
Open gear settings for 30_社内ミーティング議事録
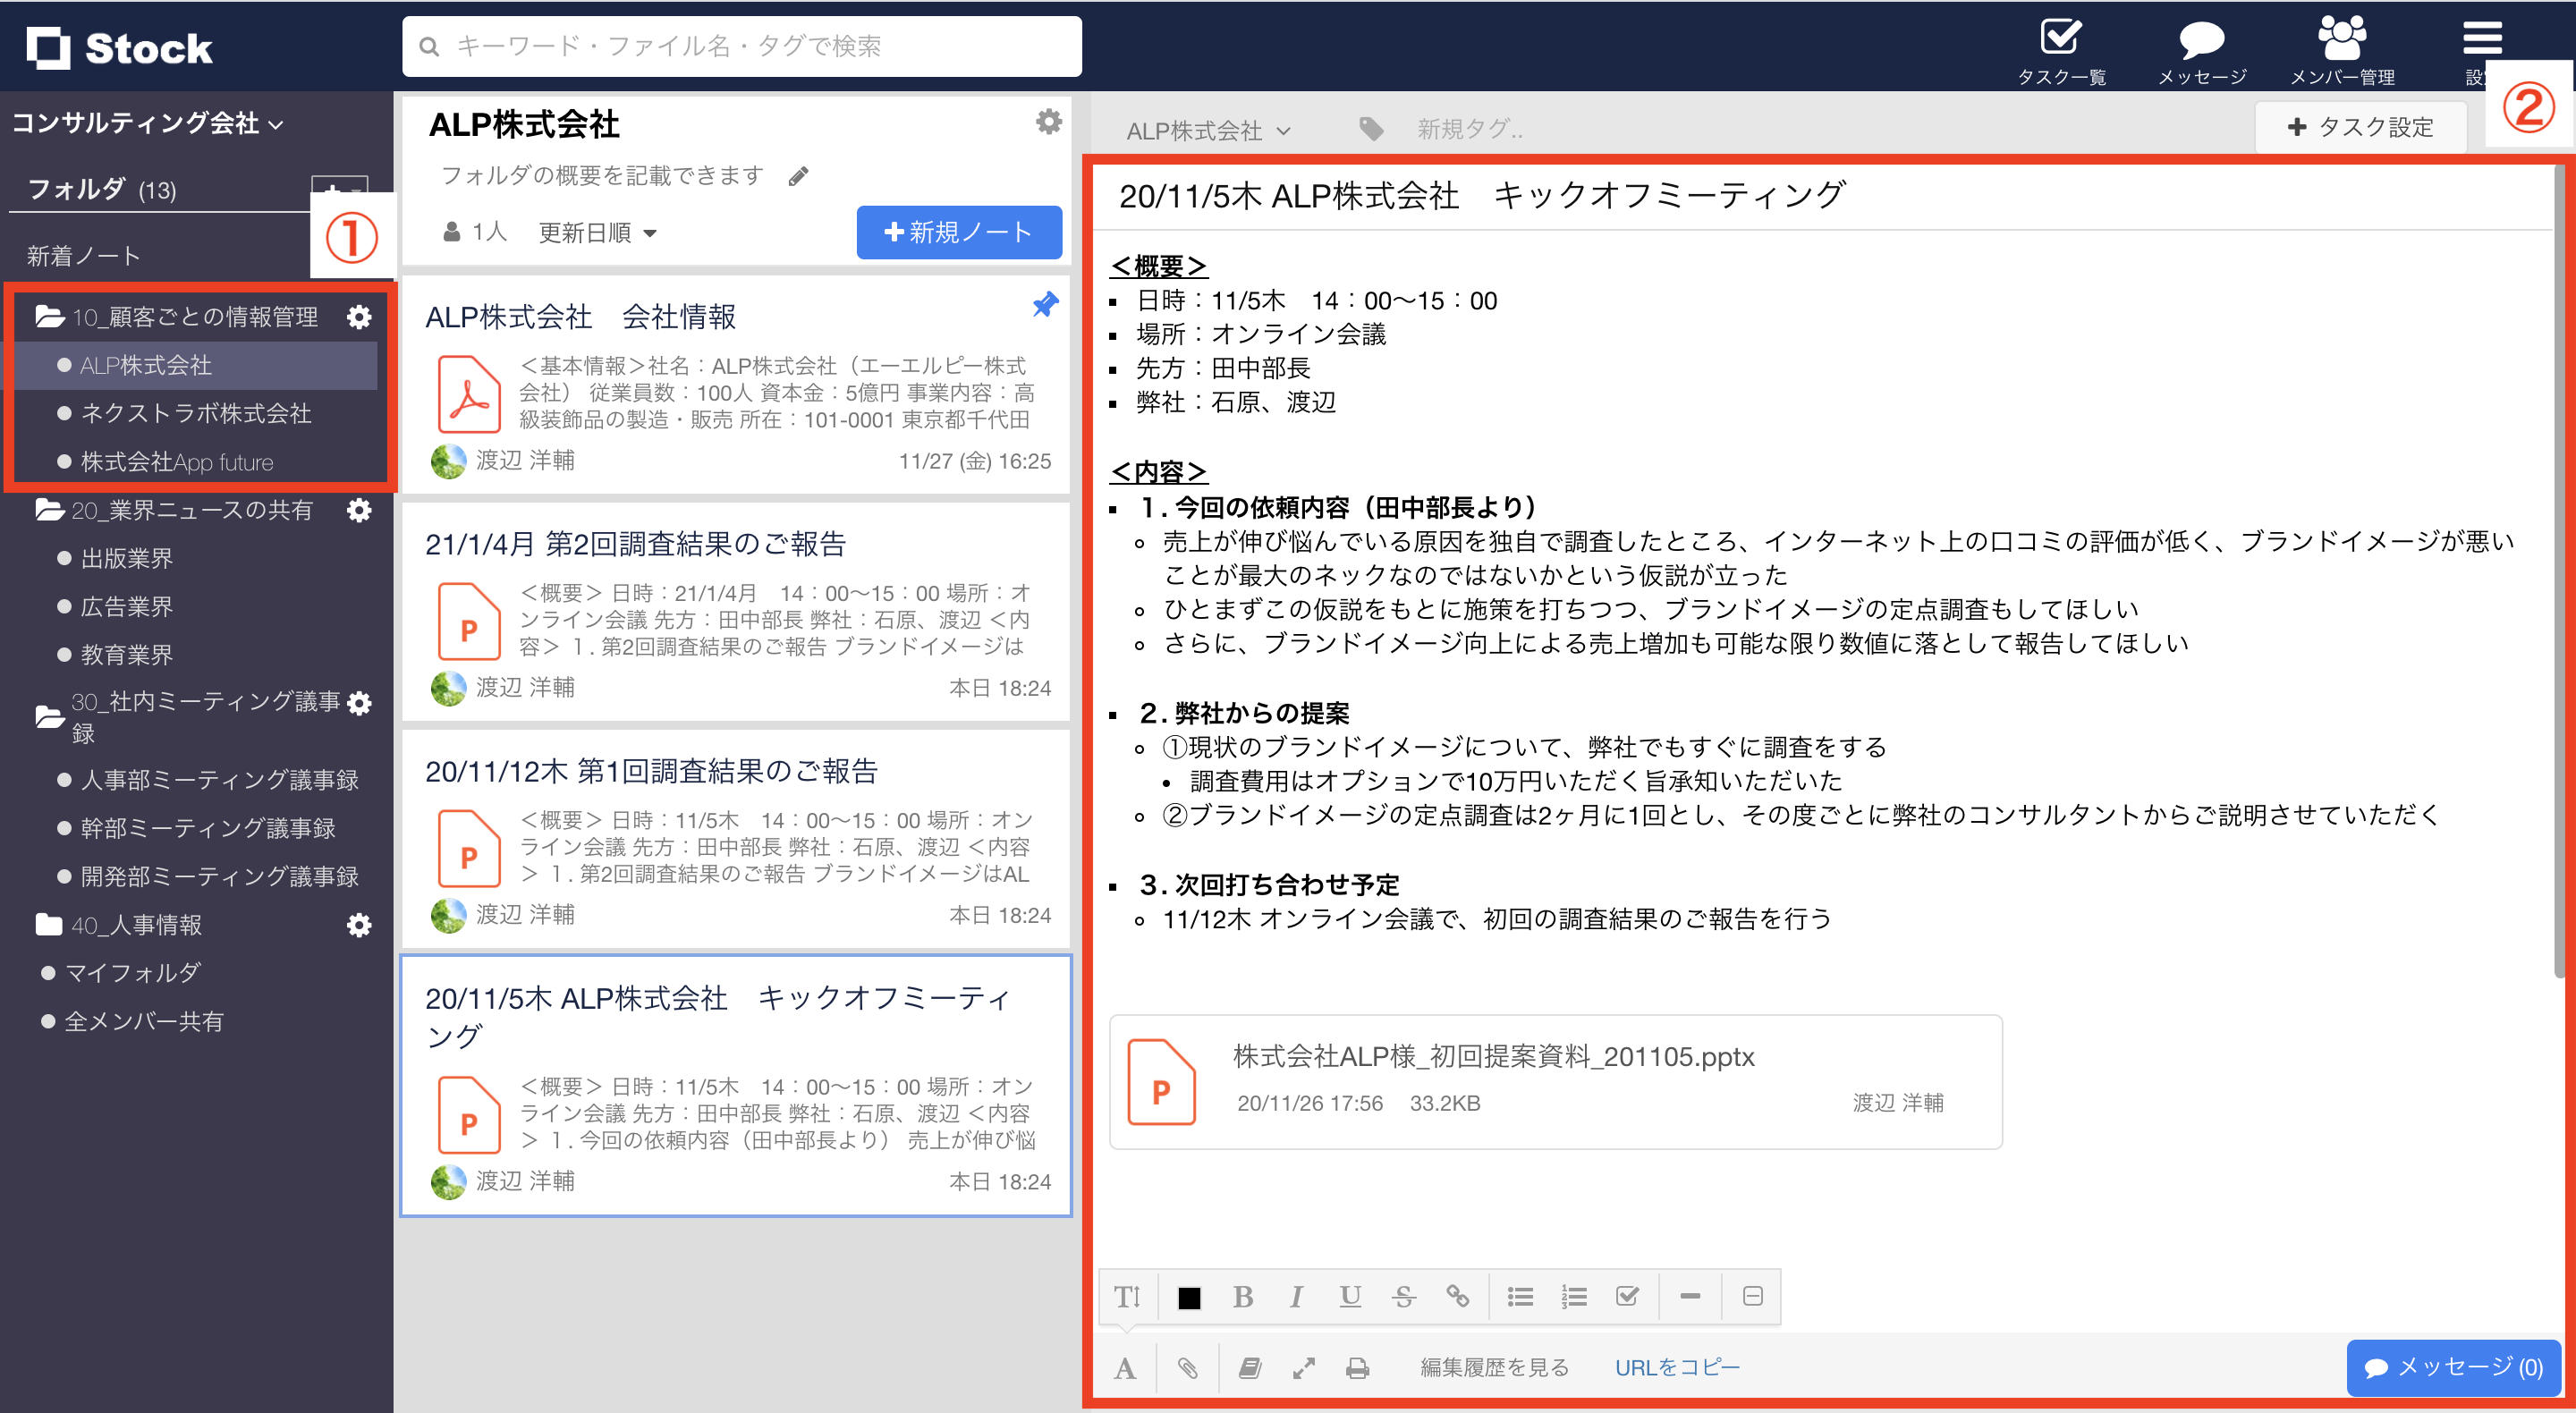359,703
